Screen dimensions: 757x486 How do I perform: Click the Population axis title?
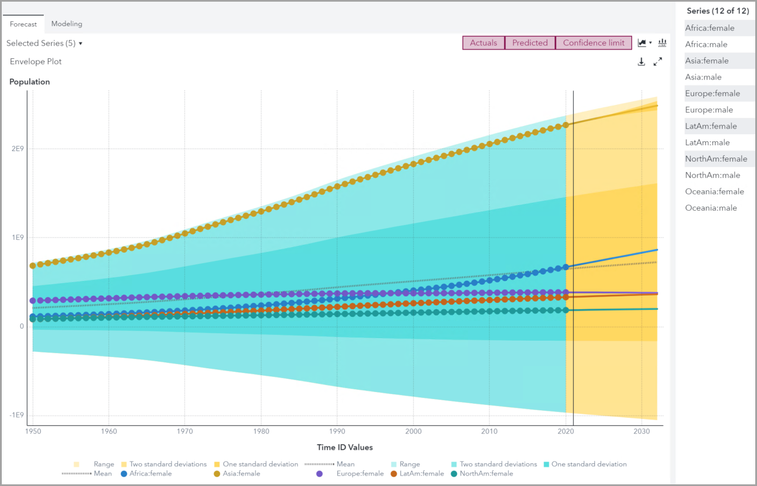tap(29, 82)
